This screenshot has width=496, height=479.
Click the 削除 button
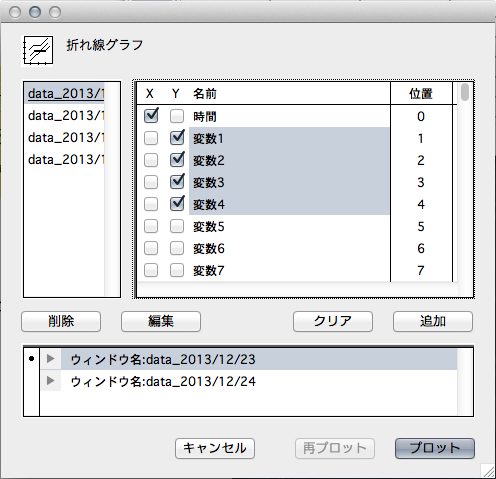click(61, 321)
